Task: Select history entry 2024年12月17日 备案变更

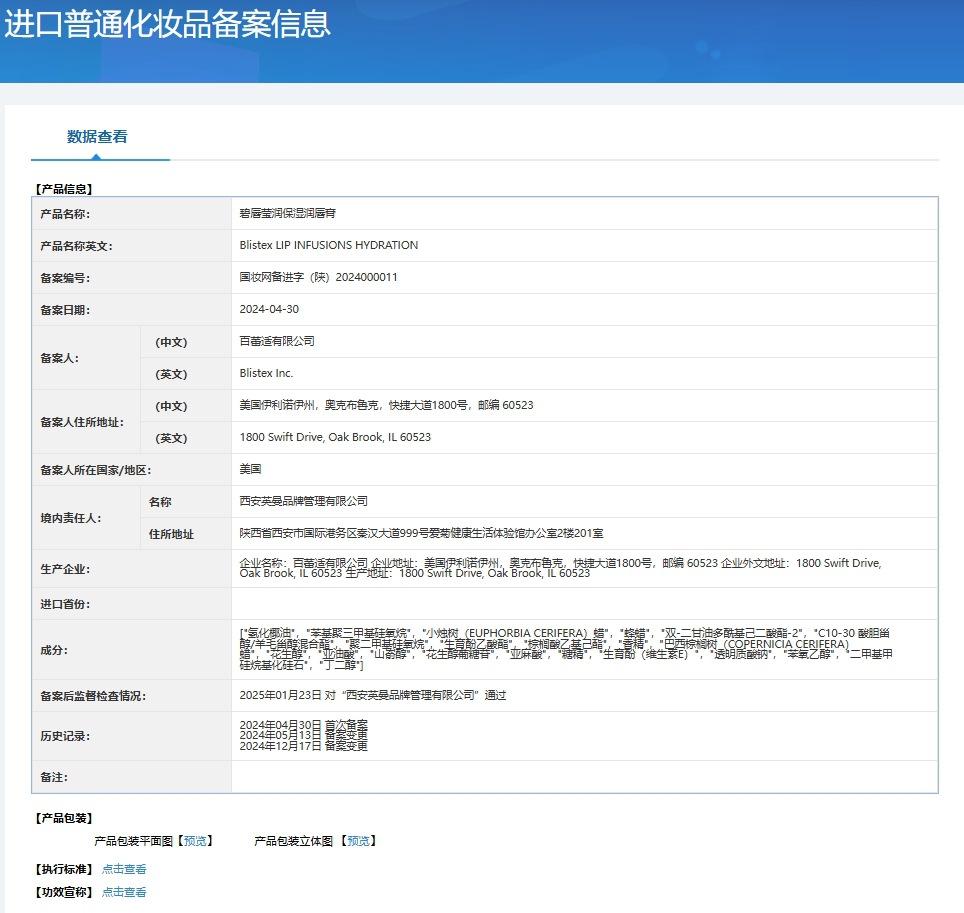Action: pyautogui.click(x=304, y=746)
